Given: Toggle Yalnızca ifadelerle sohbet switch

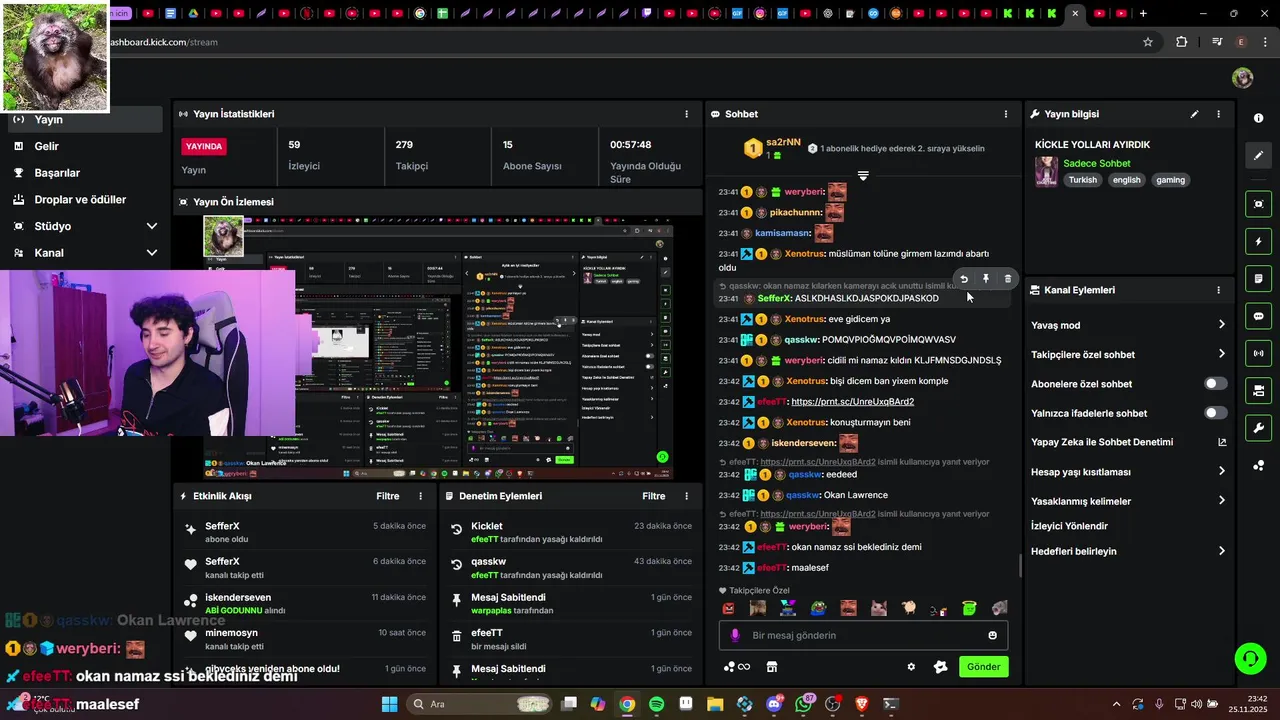Looking at the screenshot, I should [x=1216, y=413].
